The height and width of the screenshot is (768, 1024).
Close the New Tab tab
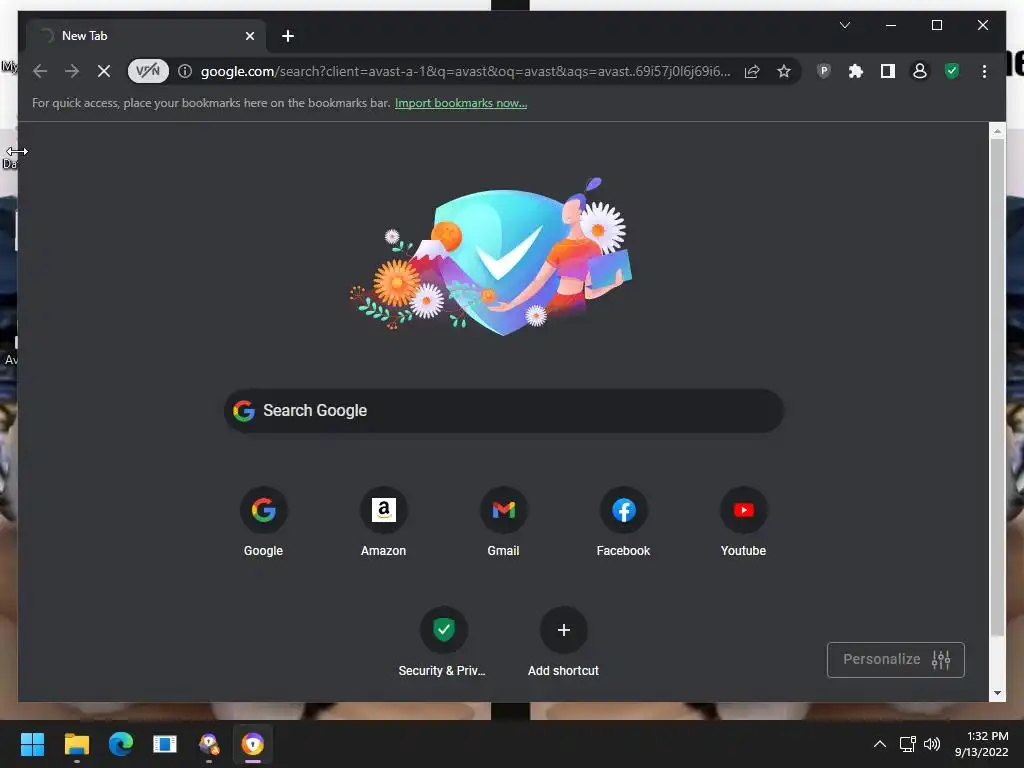click(x=249, y=36)
